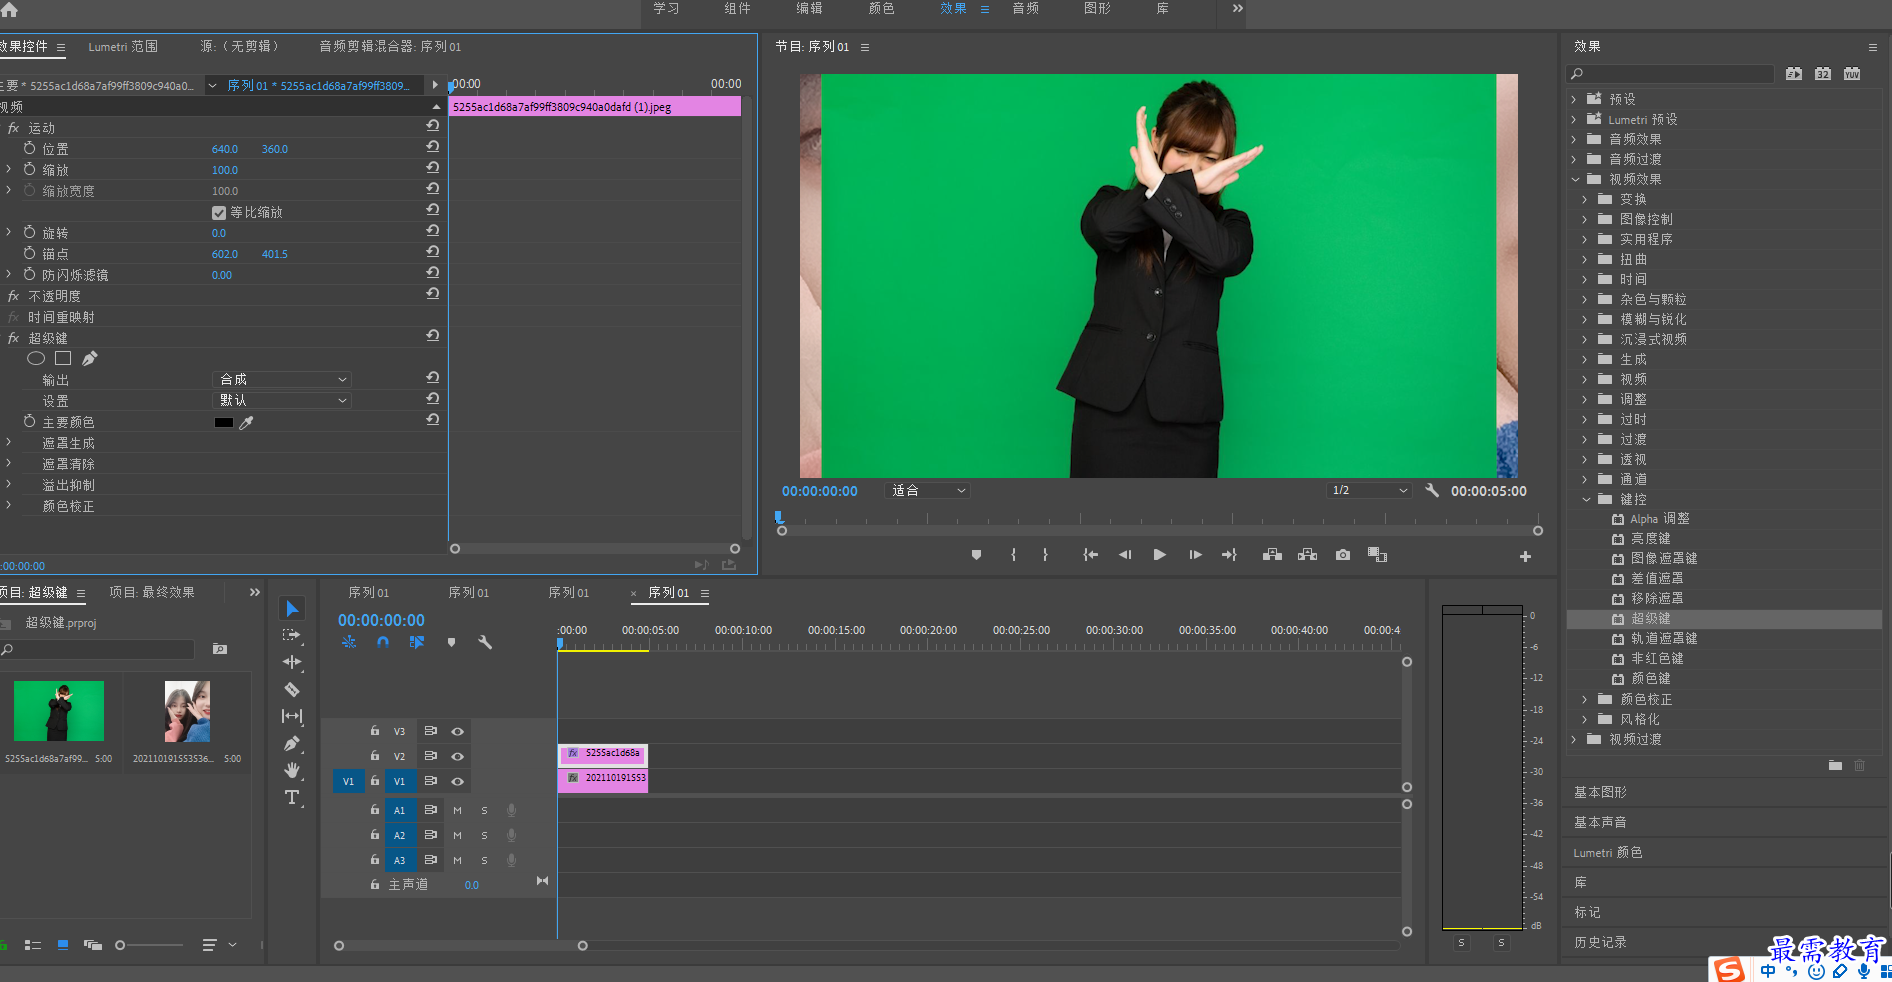The height and width of the screenshot is (982, 1892).
Task: Click the Ultra Key ellipse mask icon
Action: 36,358
